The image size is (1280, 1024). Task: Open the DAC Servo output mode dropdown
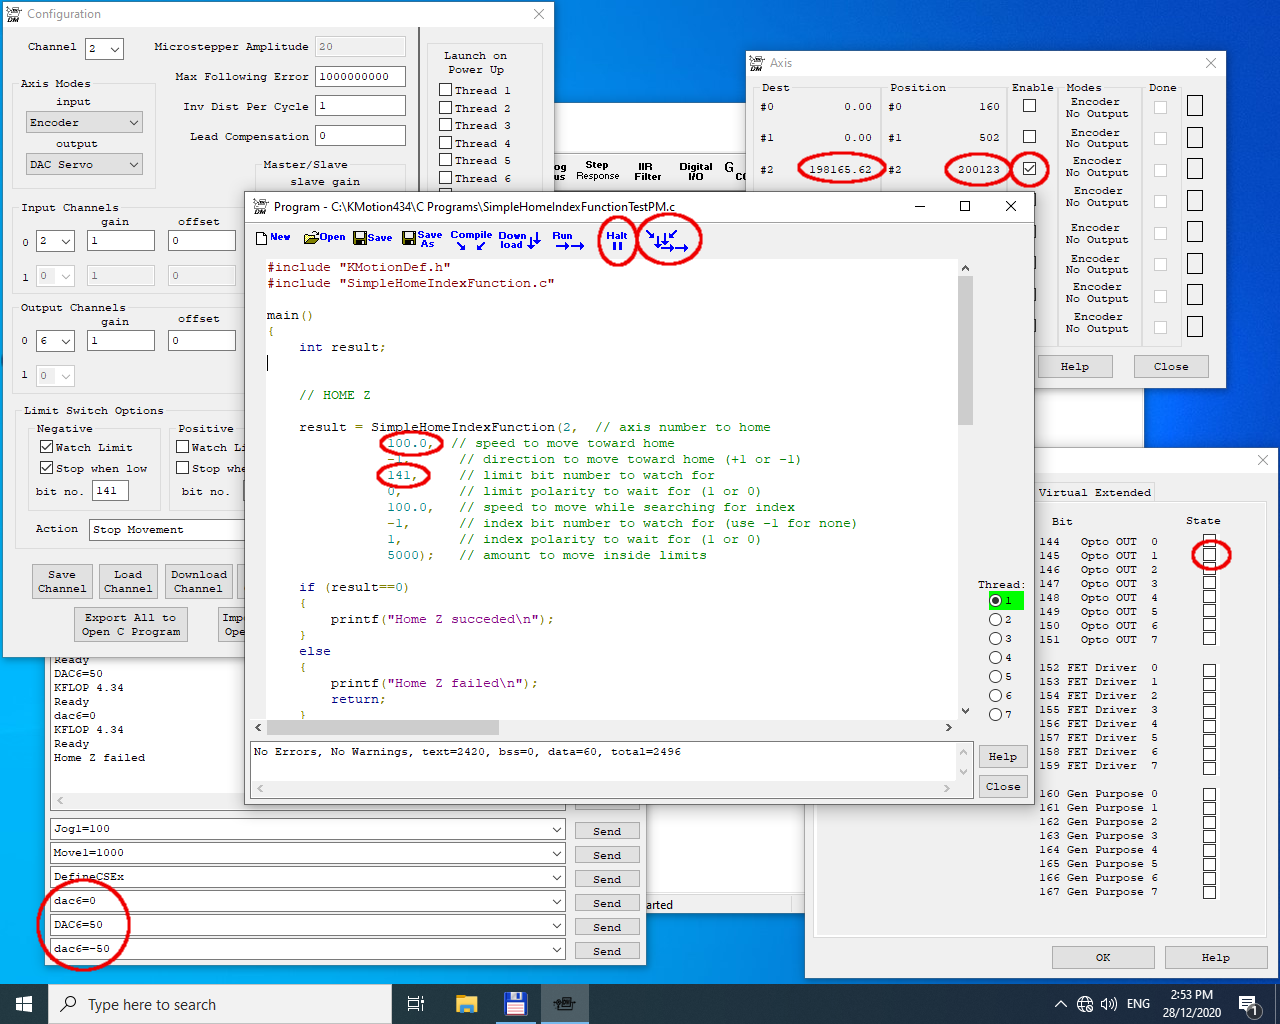point(85,164)
